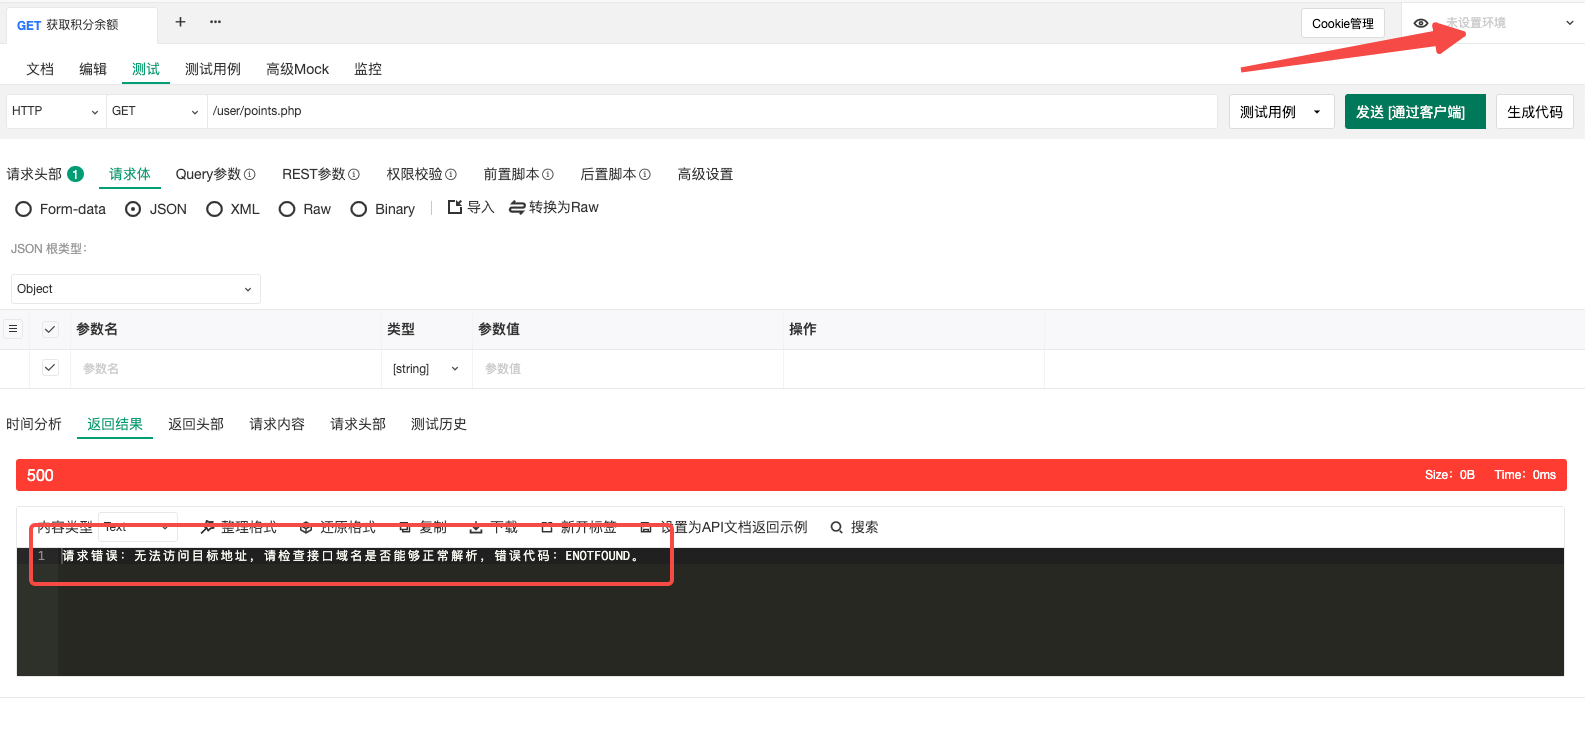This screenshot has width=1585, height=742.
Task: Open the more tabs ellipsis menu
Action: (x=215, y=22)
